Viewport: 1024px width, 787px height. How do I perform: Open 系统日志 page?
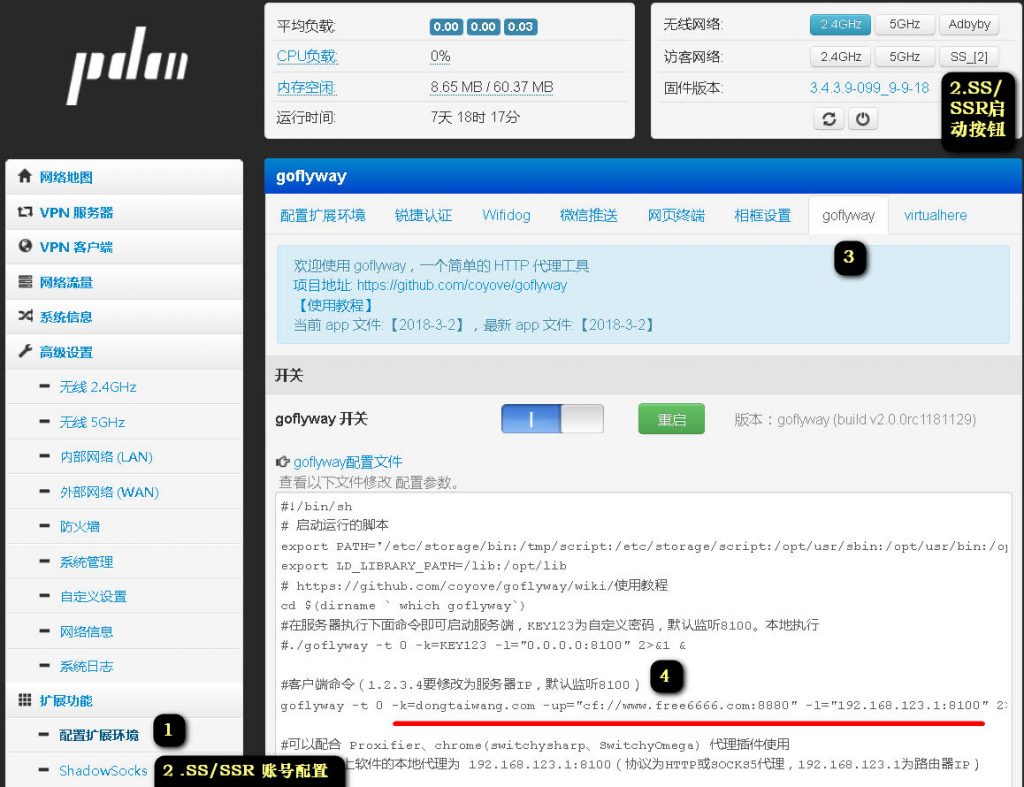tap(86, 666)
